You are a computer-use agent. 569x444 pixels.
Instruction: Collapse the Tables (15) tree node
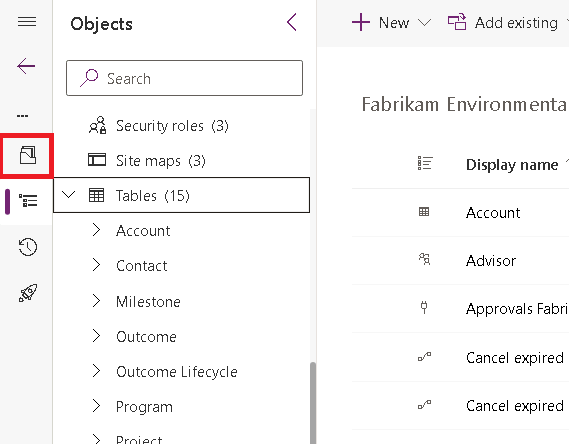click(x=68, y=195)
